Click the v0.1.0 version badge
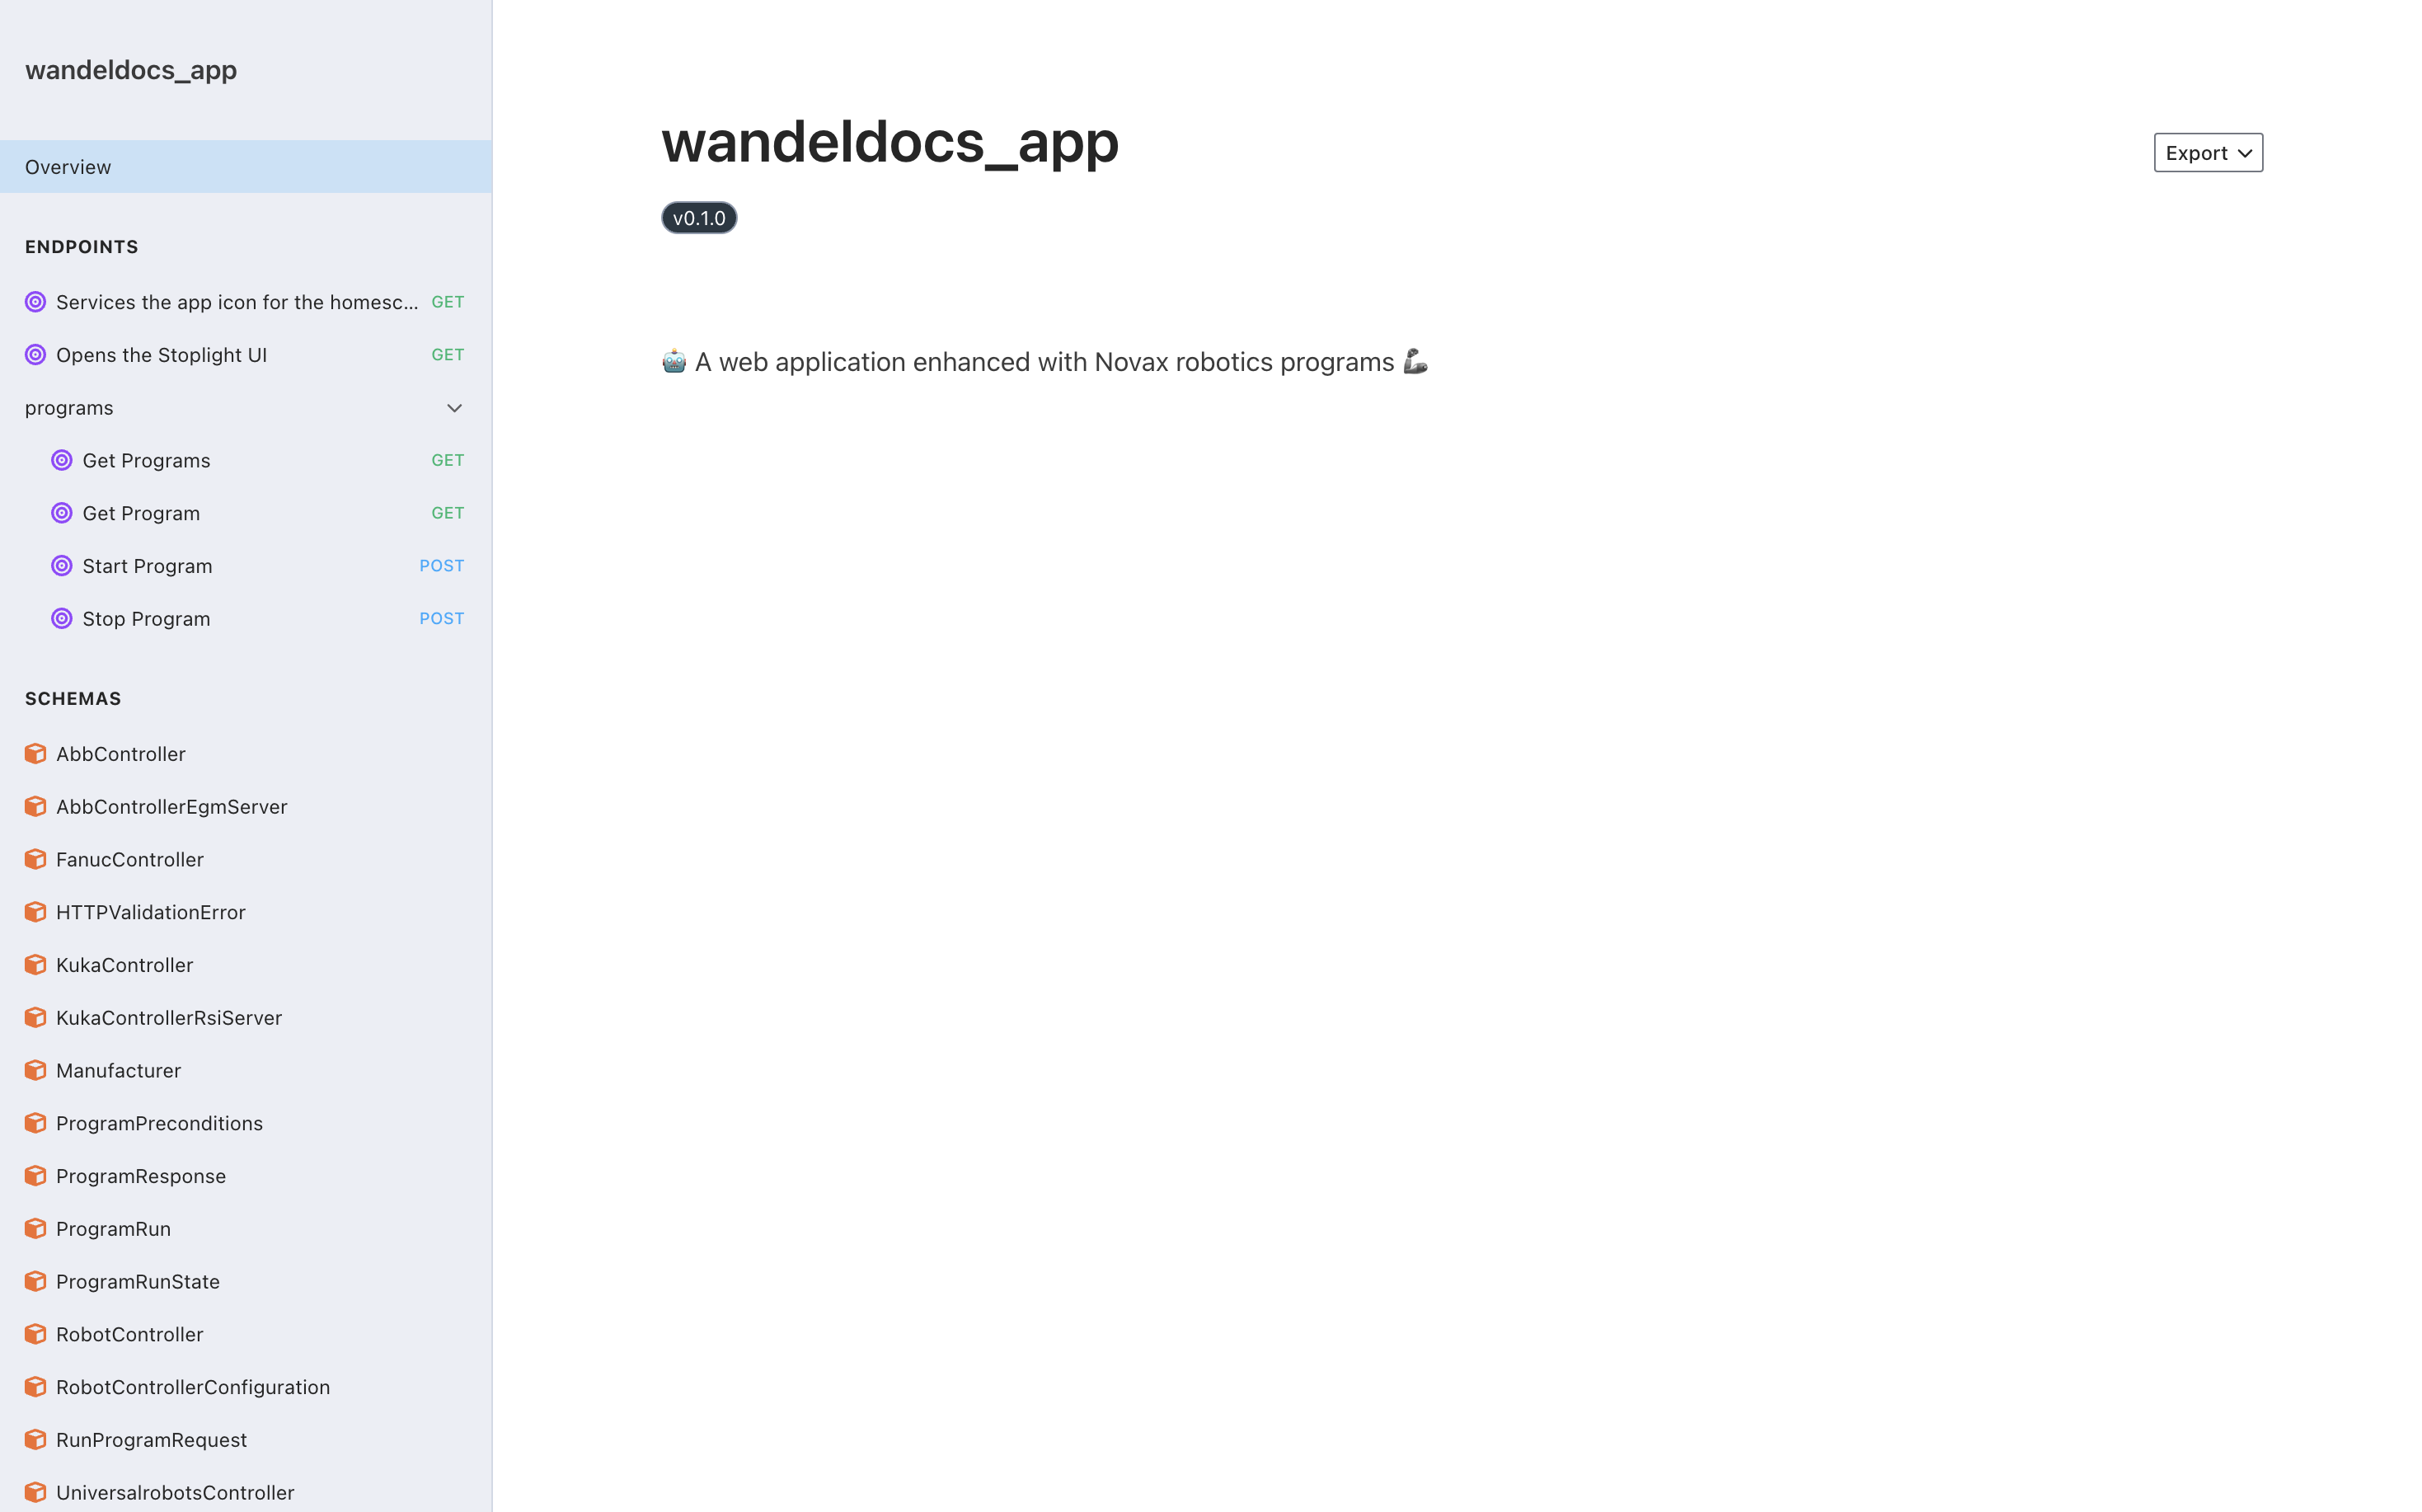The image size is (2422, 1512). tap(699, 218)
